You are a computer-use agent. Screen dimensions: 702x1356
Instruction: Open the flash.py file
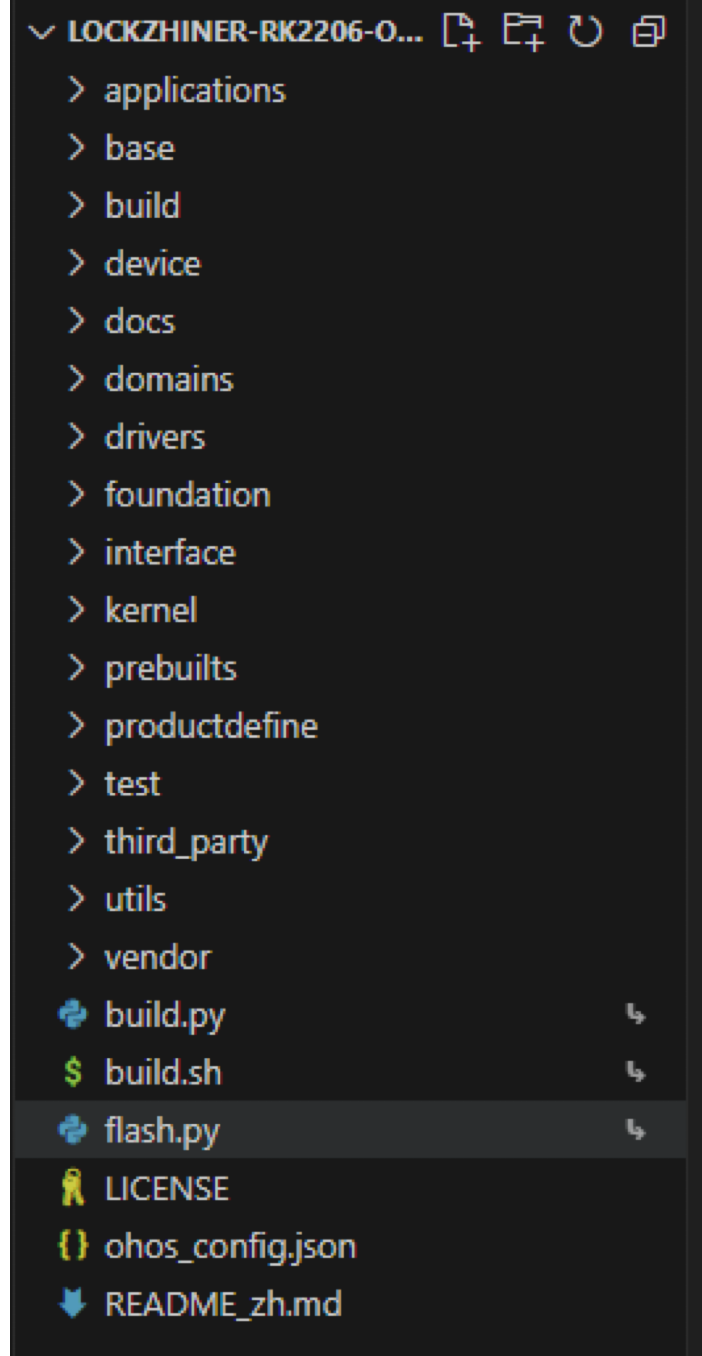coord(161,1132)
